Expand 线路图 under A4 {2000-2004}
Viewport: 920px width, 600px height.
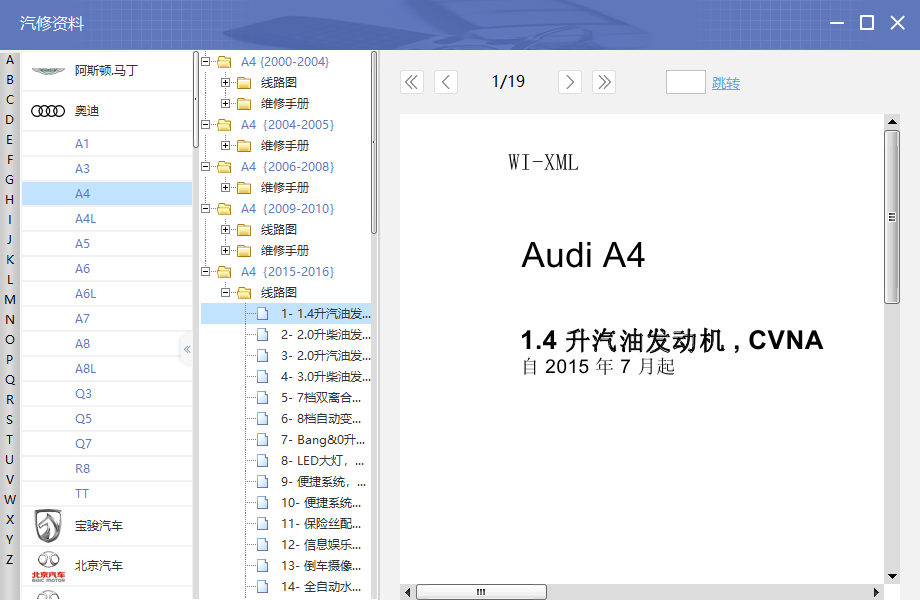coord(225,82)
